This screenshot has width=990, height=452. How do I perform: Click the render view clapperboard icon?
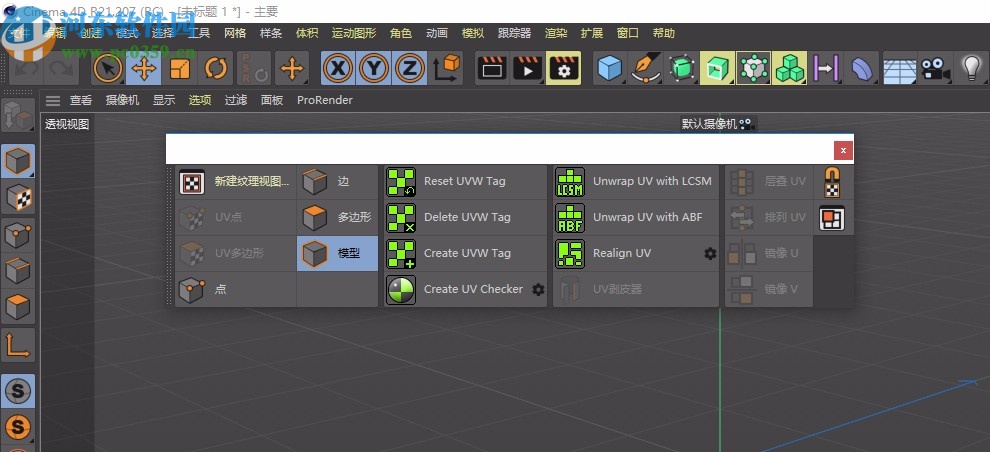492,68
